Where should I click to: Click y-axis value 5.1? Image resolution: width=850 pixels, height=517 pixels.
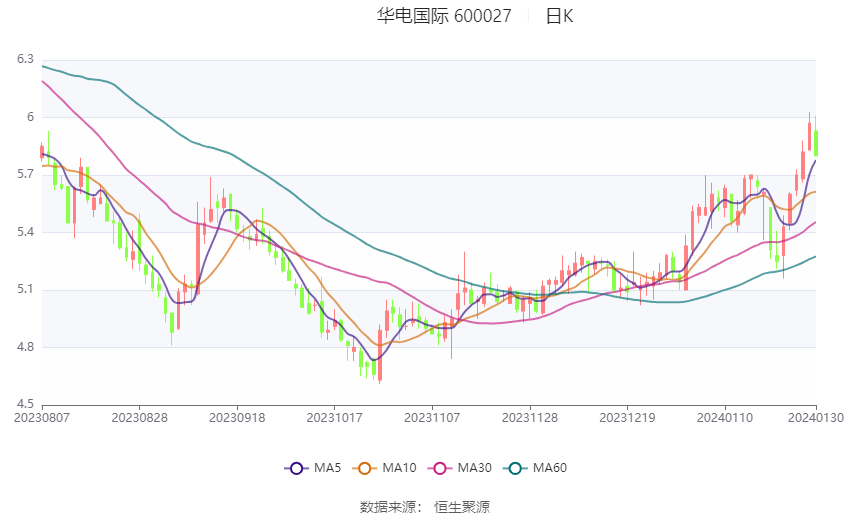pyautogui.click(x=25, y=289)
